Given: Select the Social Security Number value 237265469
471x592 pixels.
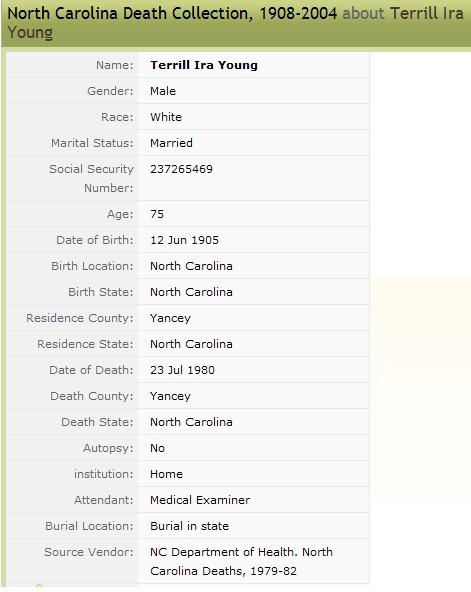Looking at the screenshot, I should 182,169.
